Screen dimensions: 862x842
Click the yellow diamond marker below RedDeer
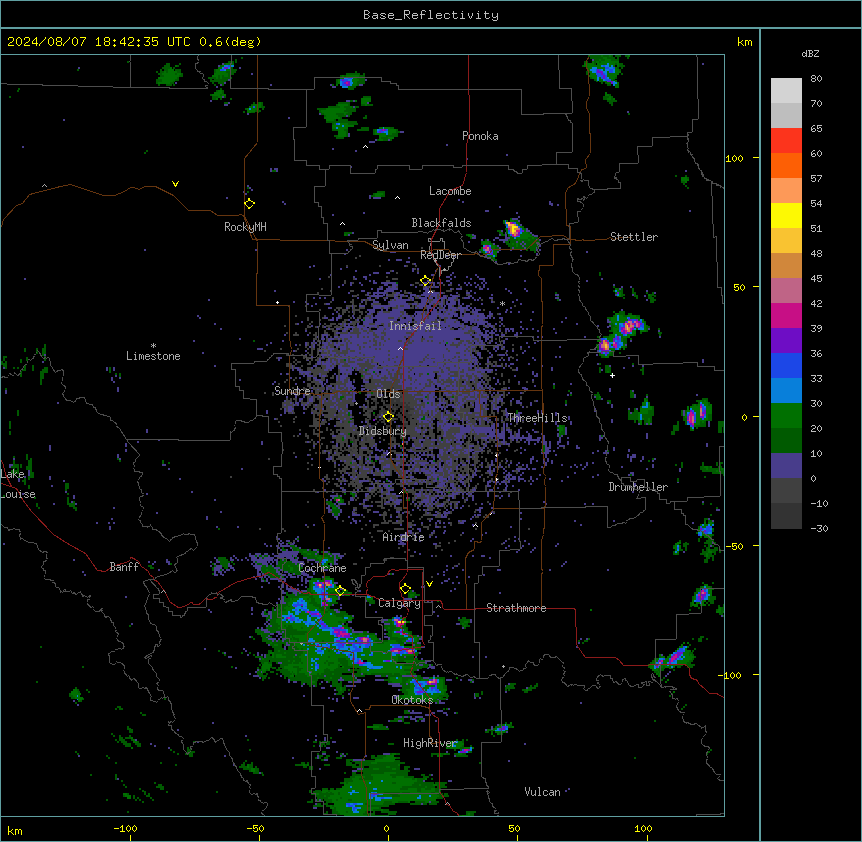coord(426,281)
